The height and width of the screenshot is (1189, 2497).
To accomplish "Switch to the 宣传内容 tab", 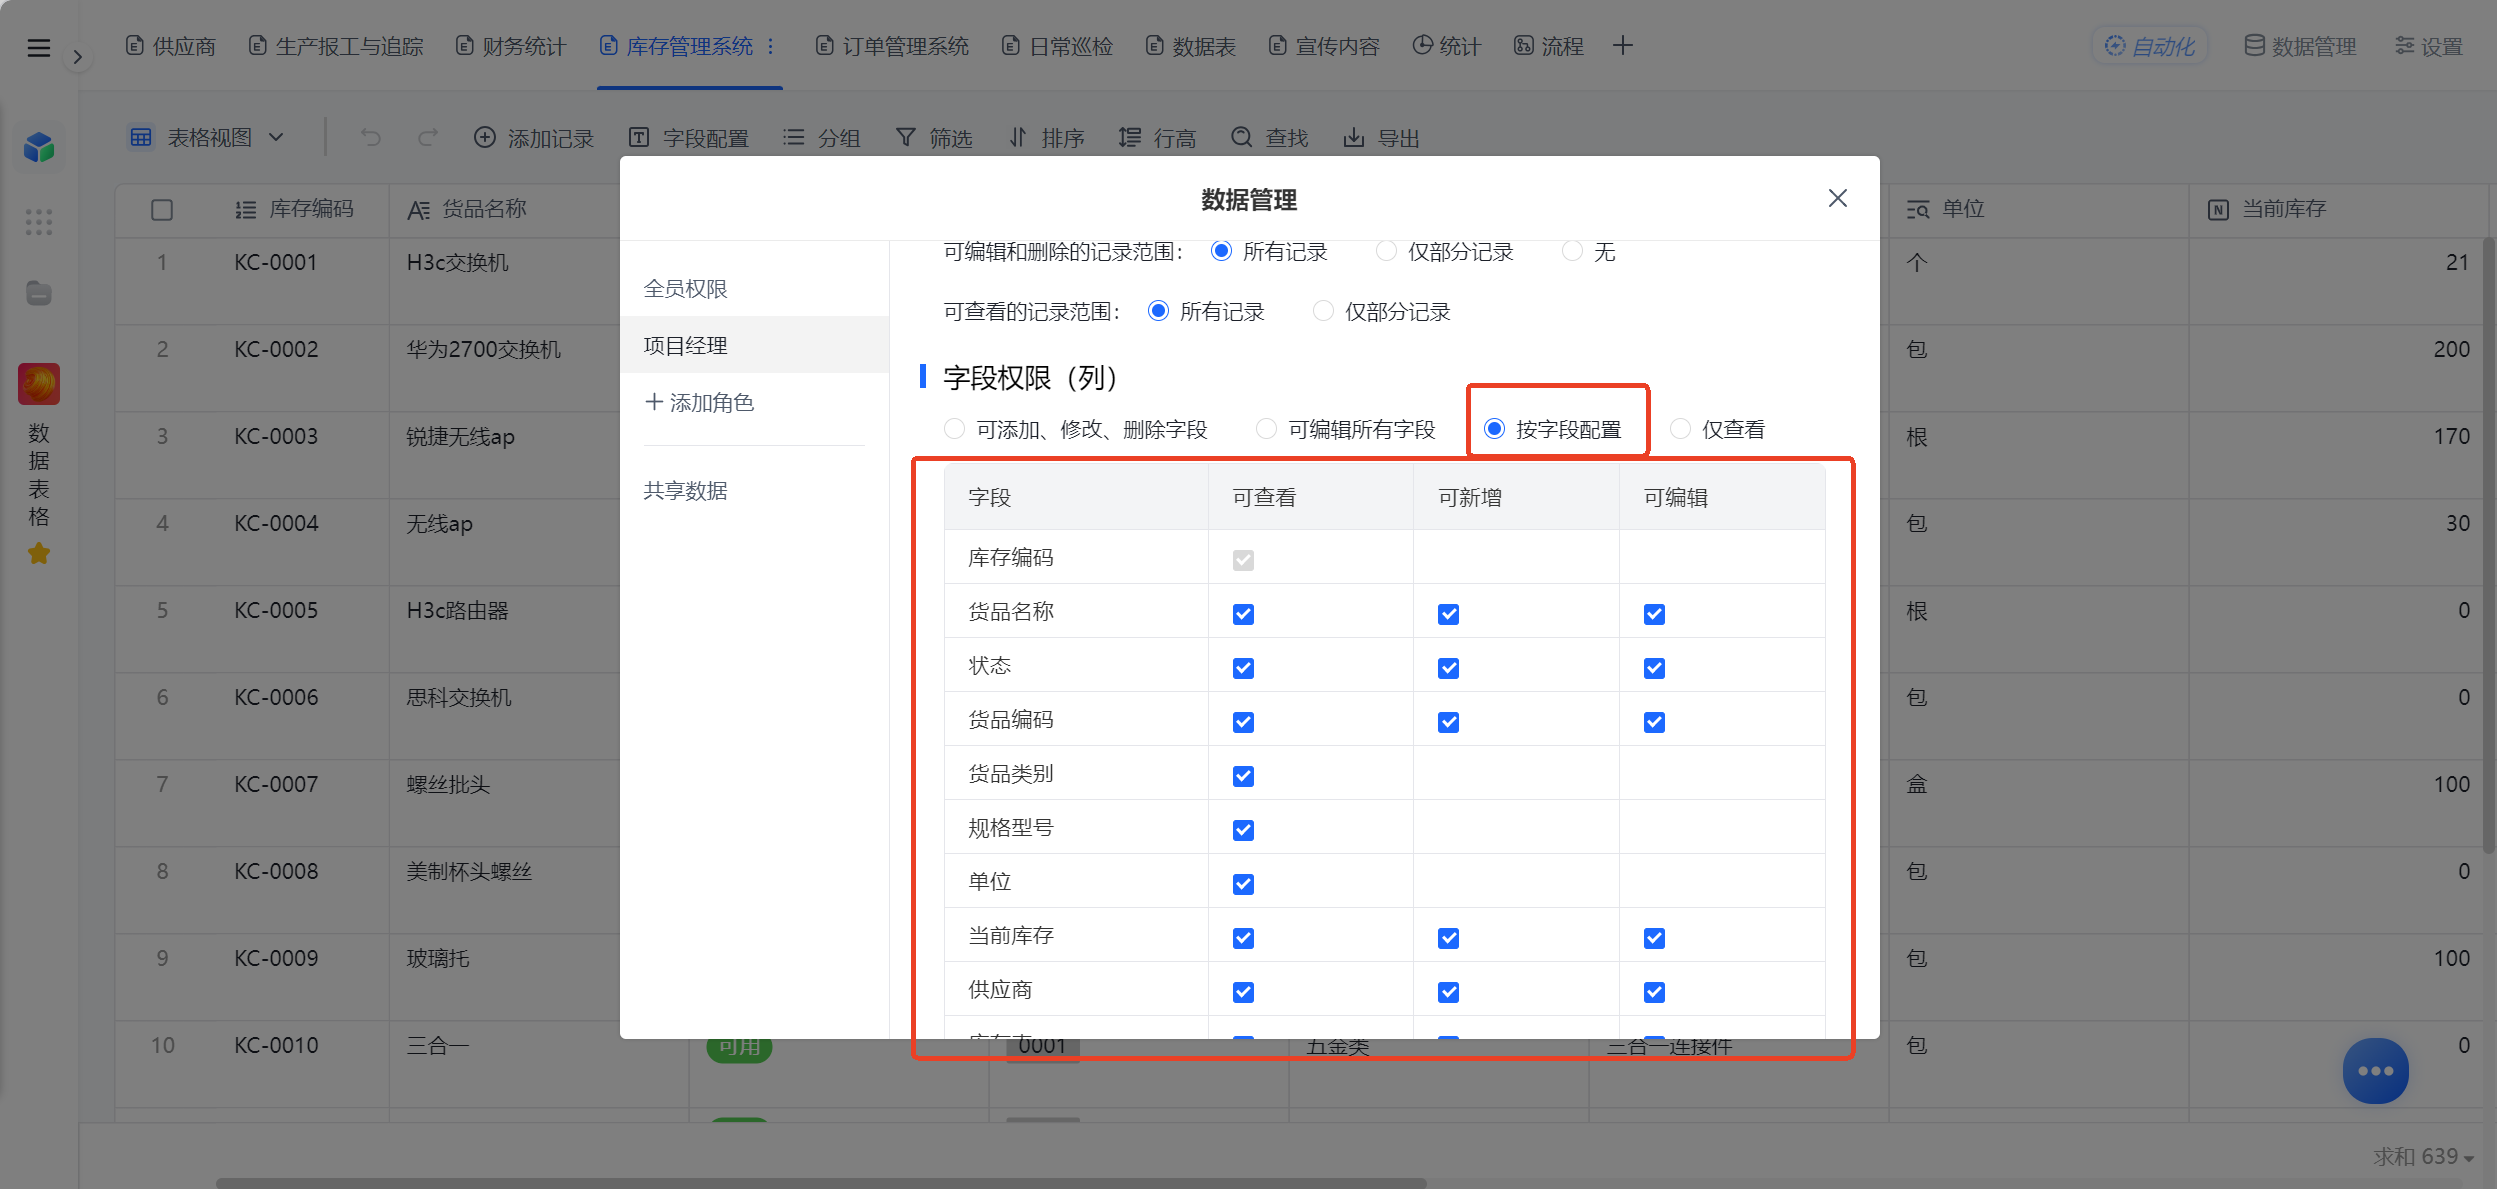I will (1325, 46).
